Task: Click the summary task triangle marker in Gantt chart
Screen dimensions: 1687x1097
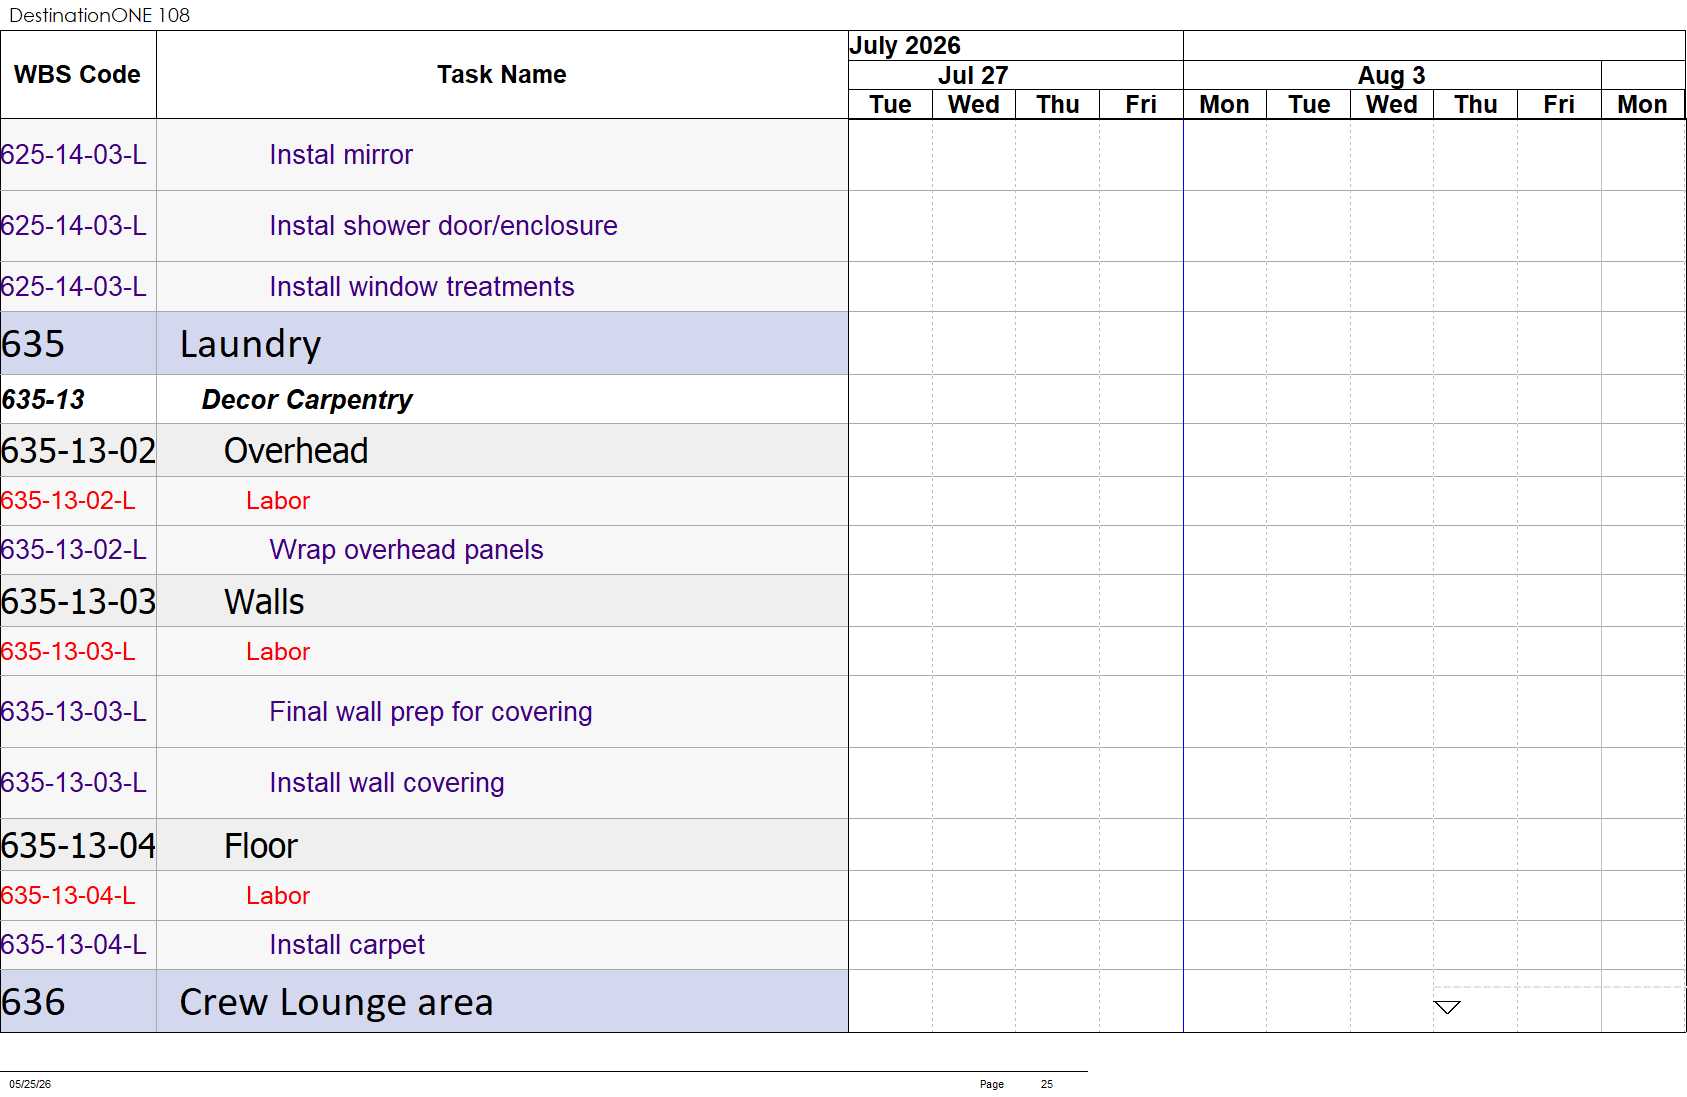Action: click(1447, 1007)
